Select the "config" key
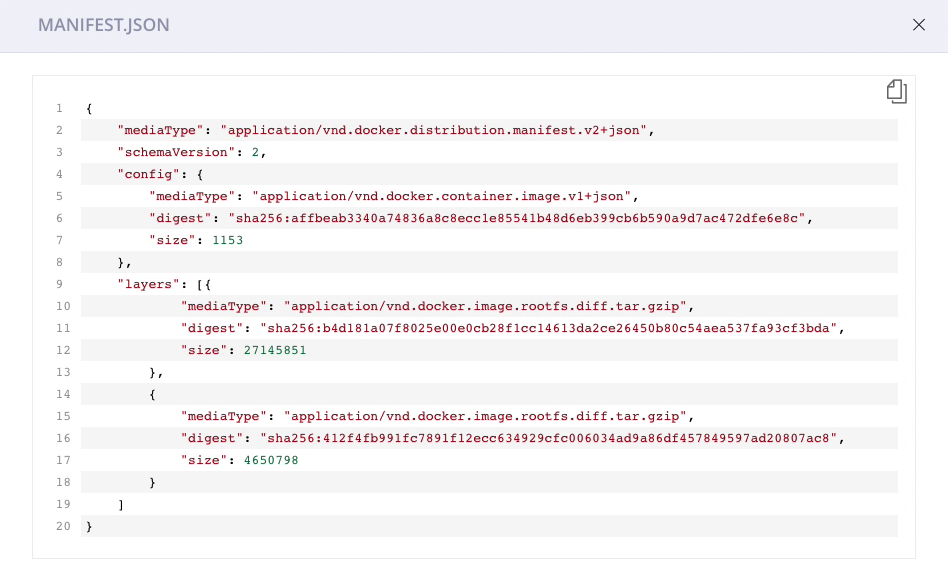The image size is (948, 574). coord(145,174)
